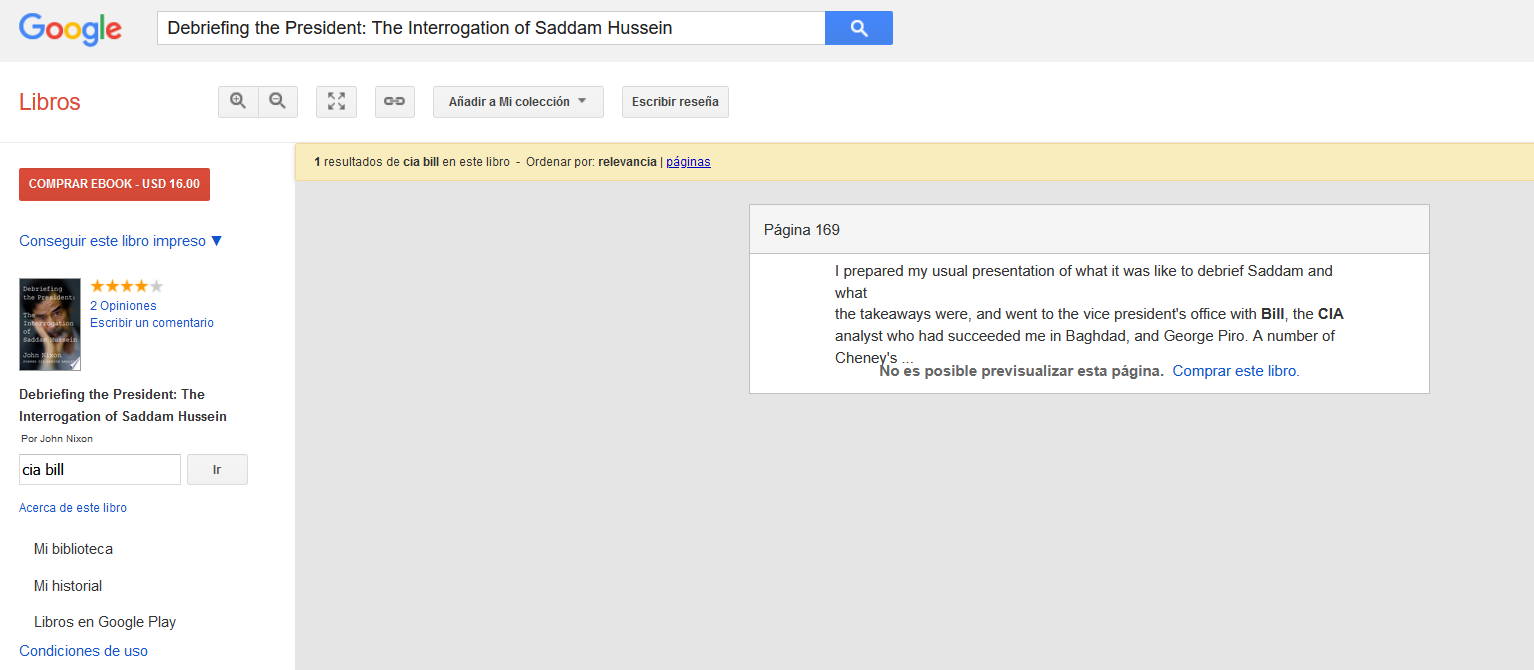Open Condiciones de uso link
1534x670 pixels.
coord(83,651)
